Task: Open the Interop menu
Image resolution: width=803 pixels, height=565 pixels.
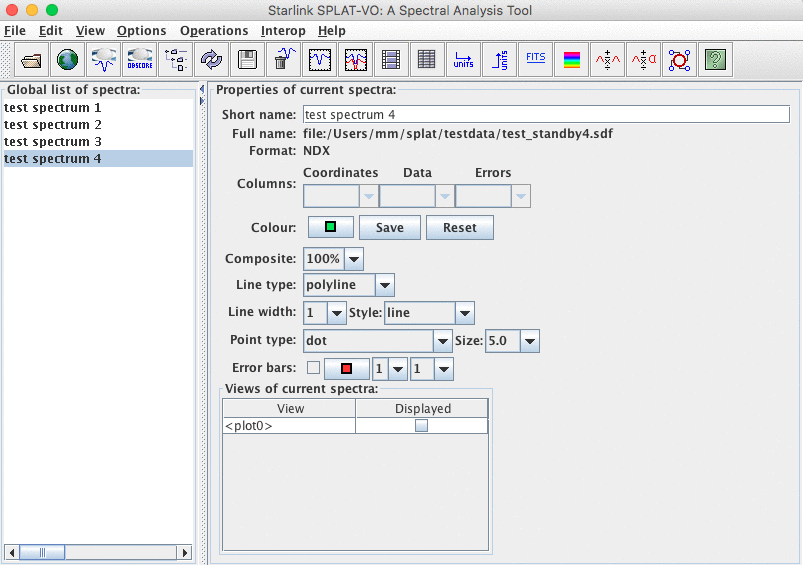Action: click(283, 31)
